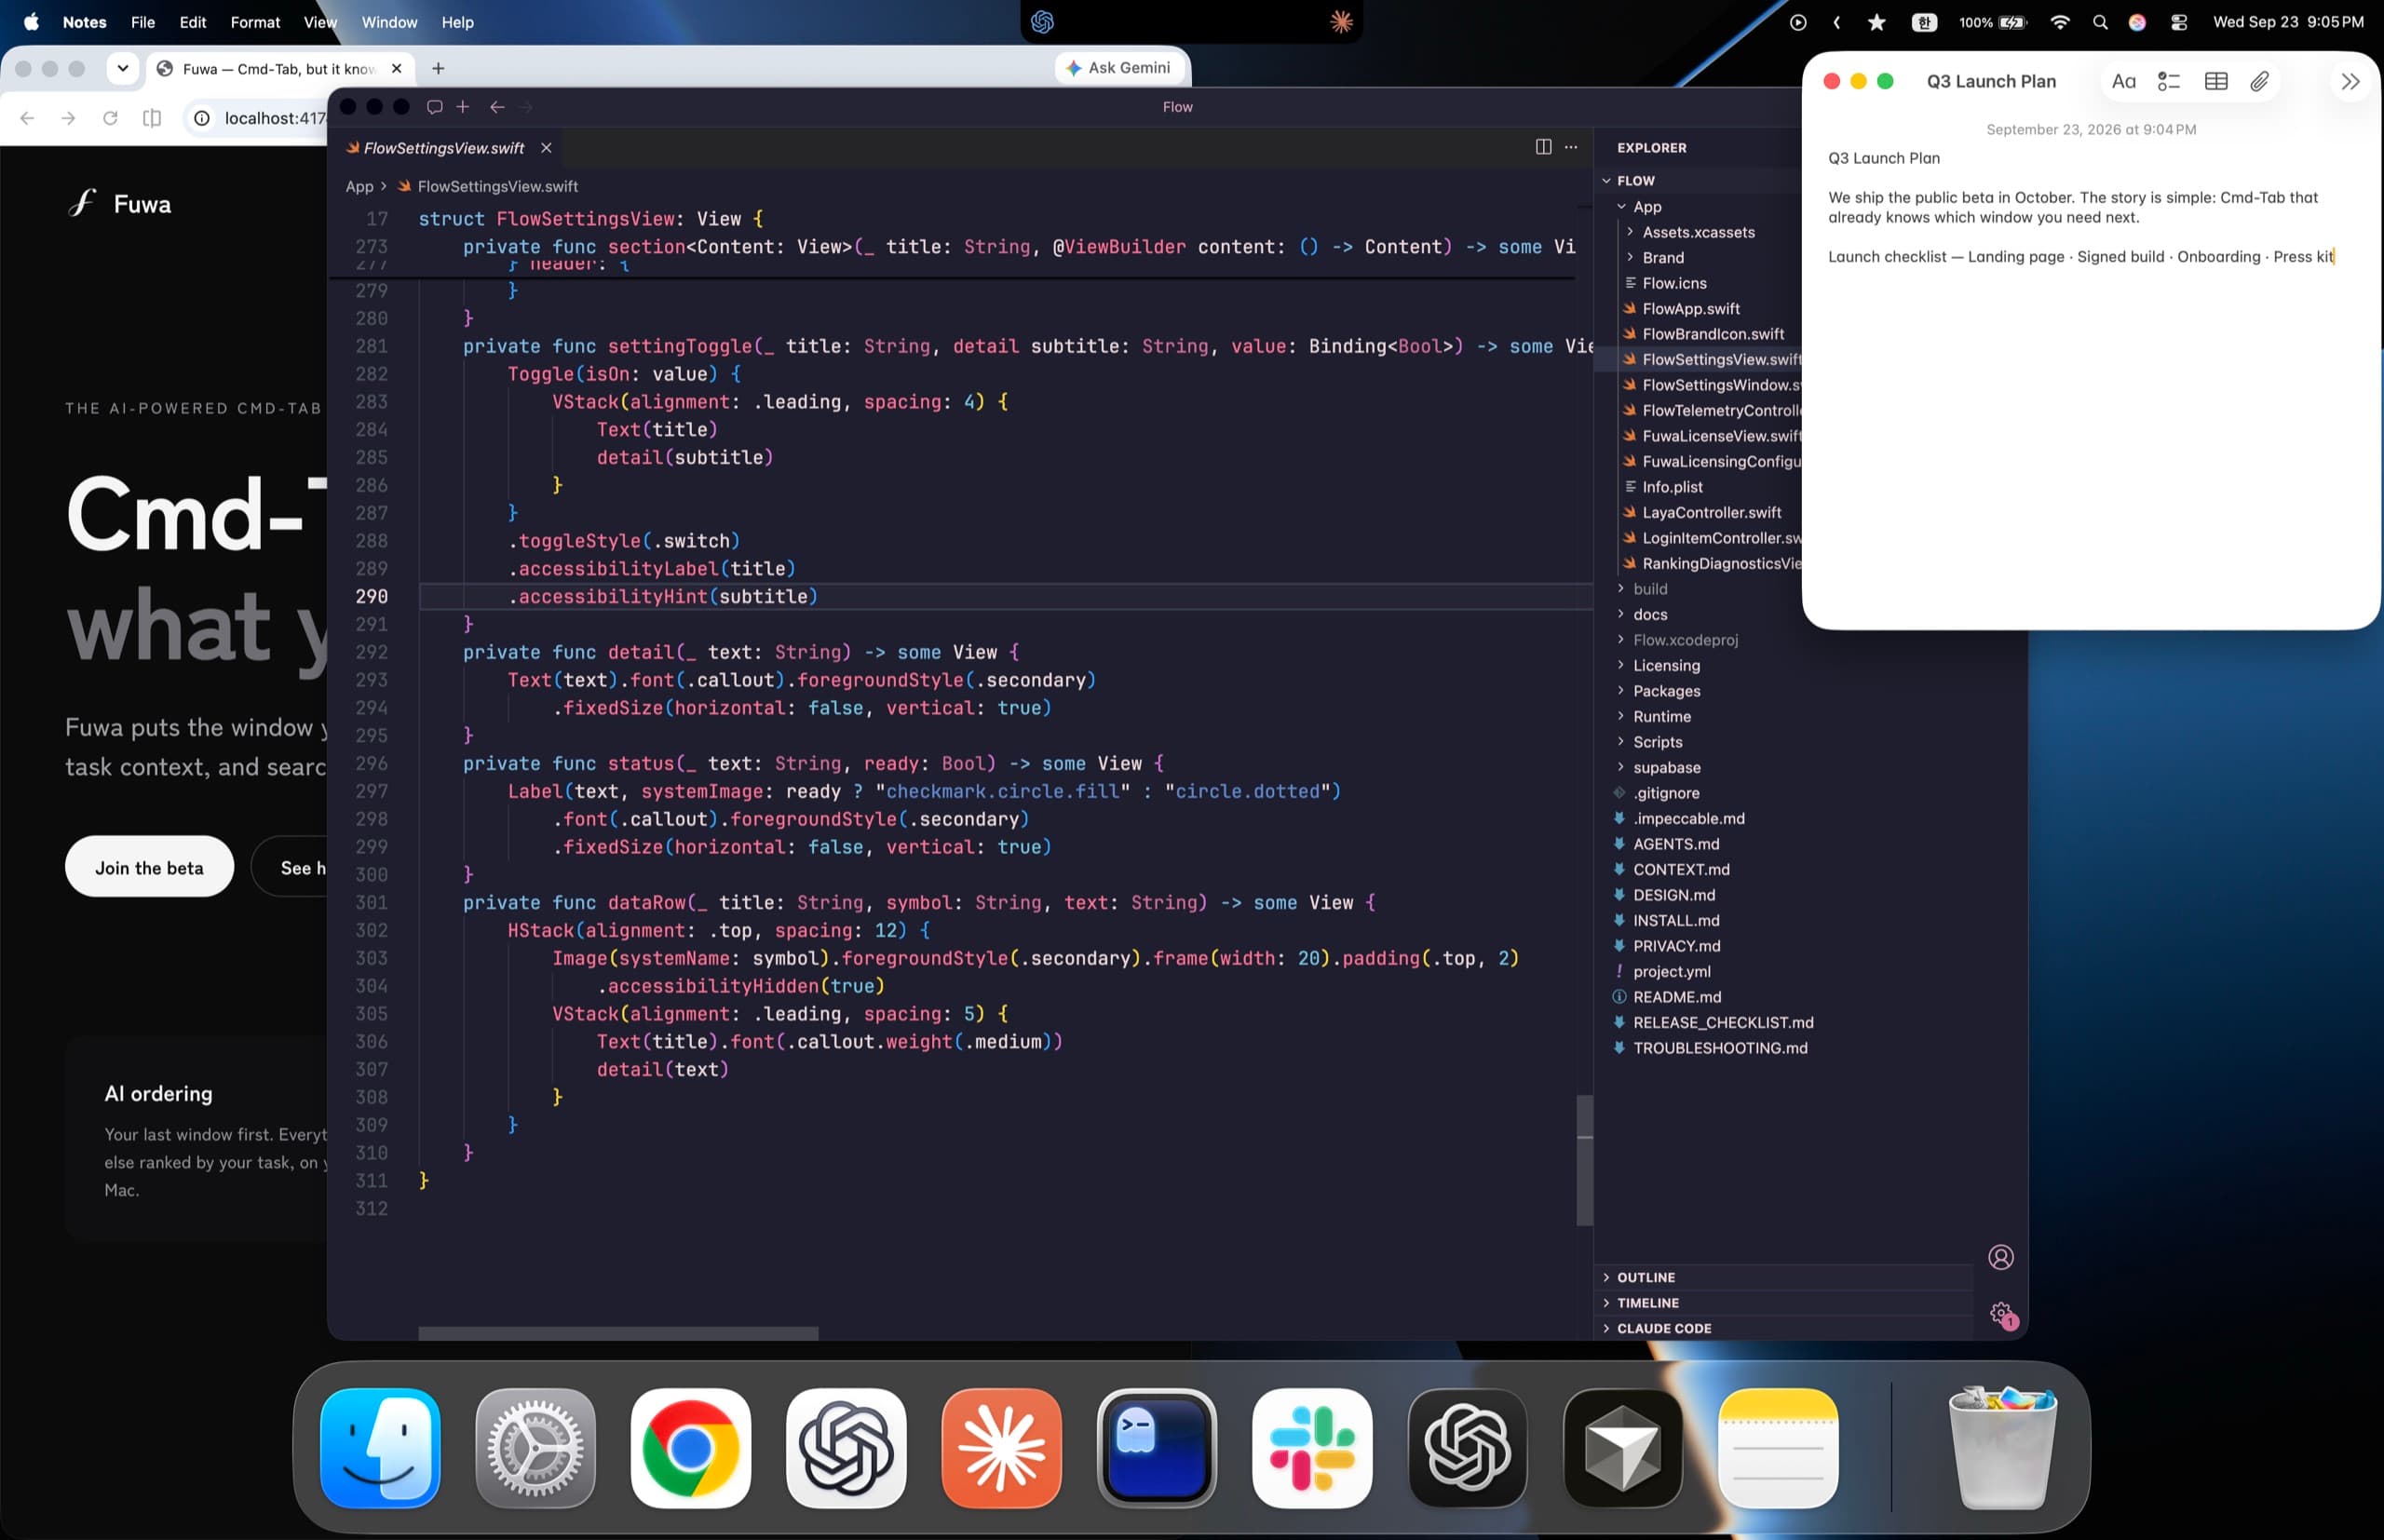This screenshot has height=1540, width=2384.
Task: Insert a table in the Notes window
Action: click(x=2215, y=82)
